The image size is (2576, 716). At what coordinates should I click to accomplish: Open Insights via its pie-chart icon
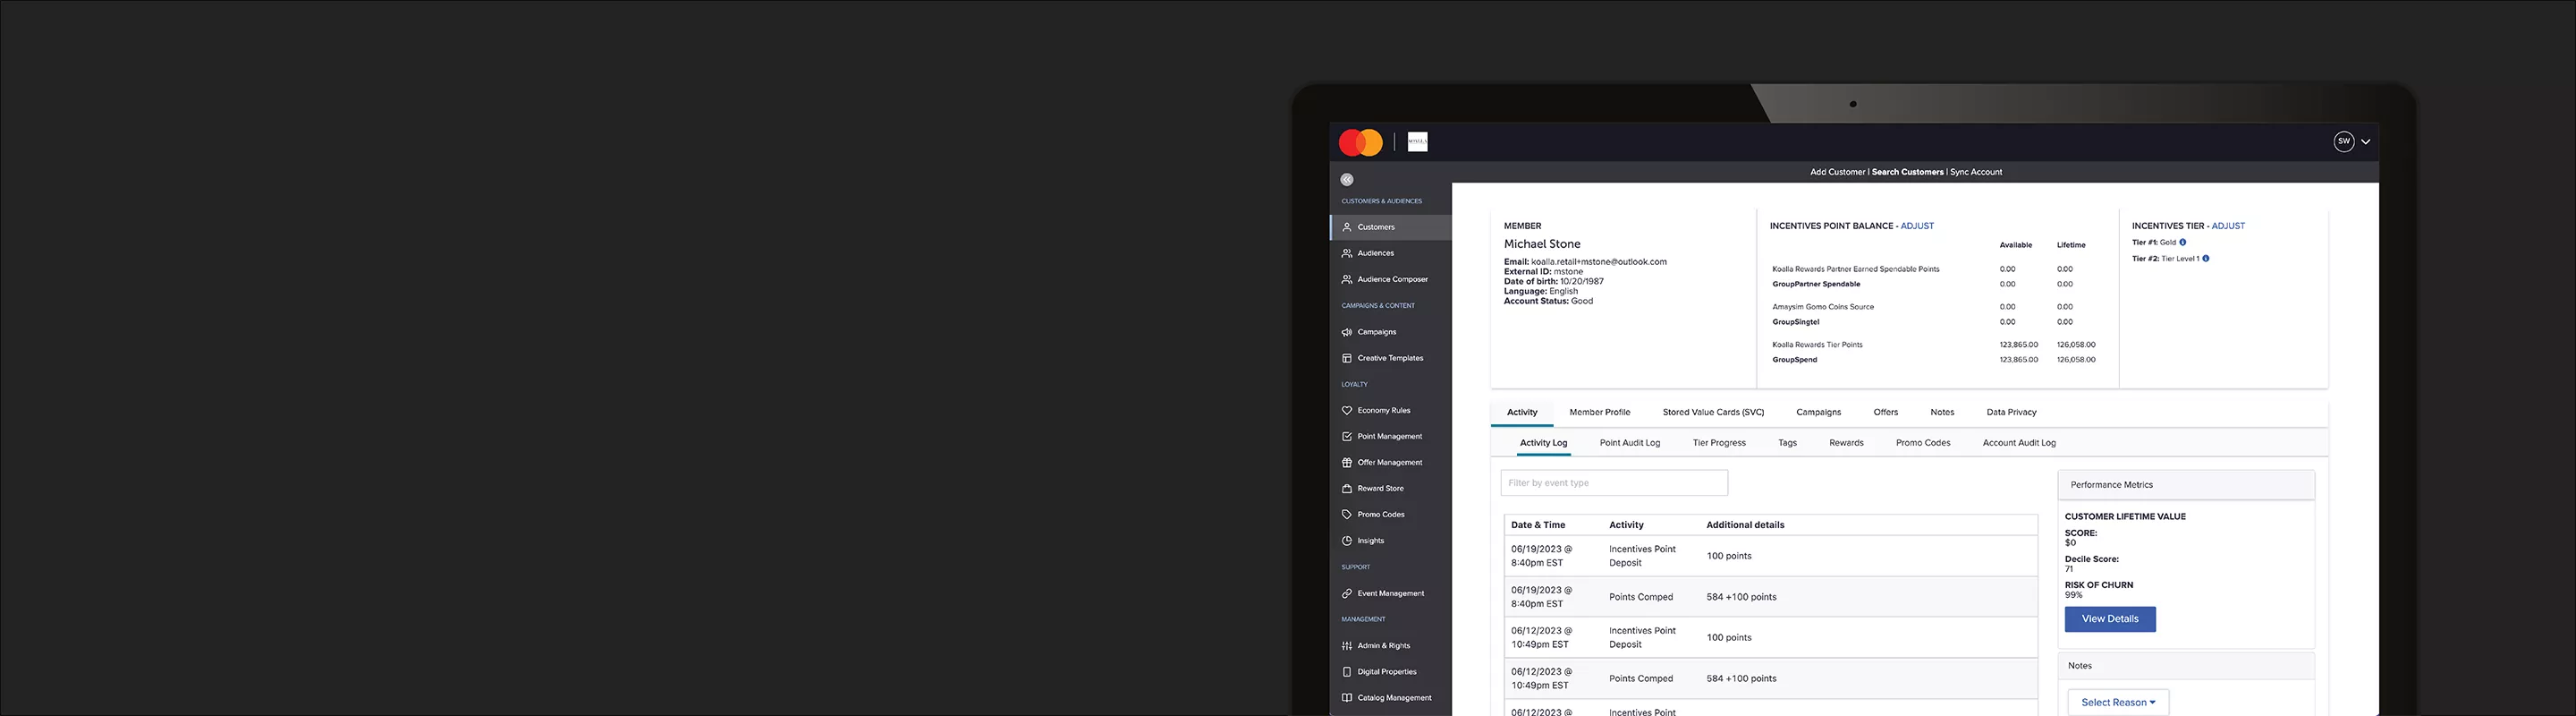pyautogui.click(x=1347, y=541)
